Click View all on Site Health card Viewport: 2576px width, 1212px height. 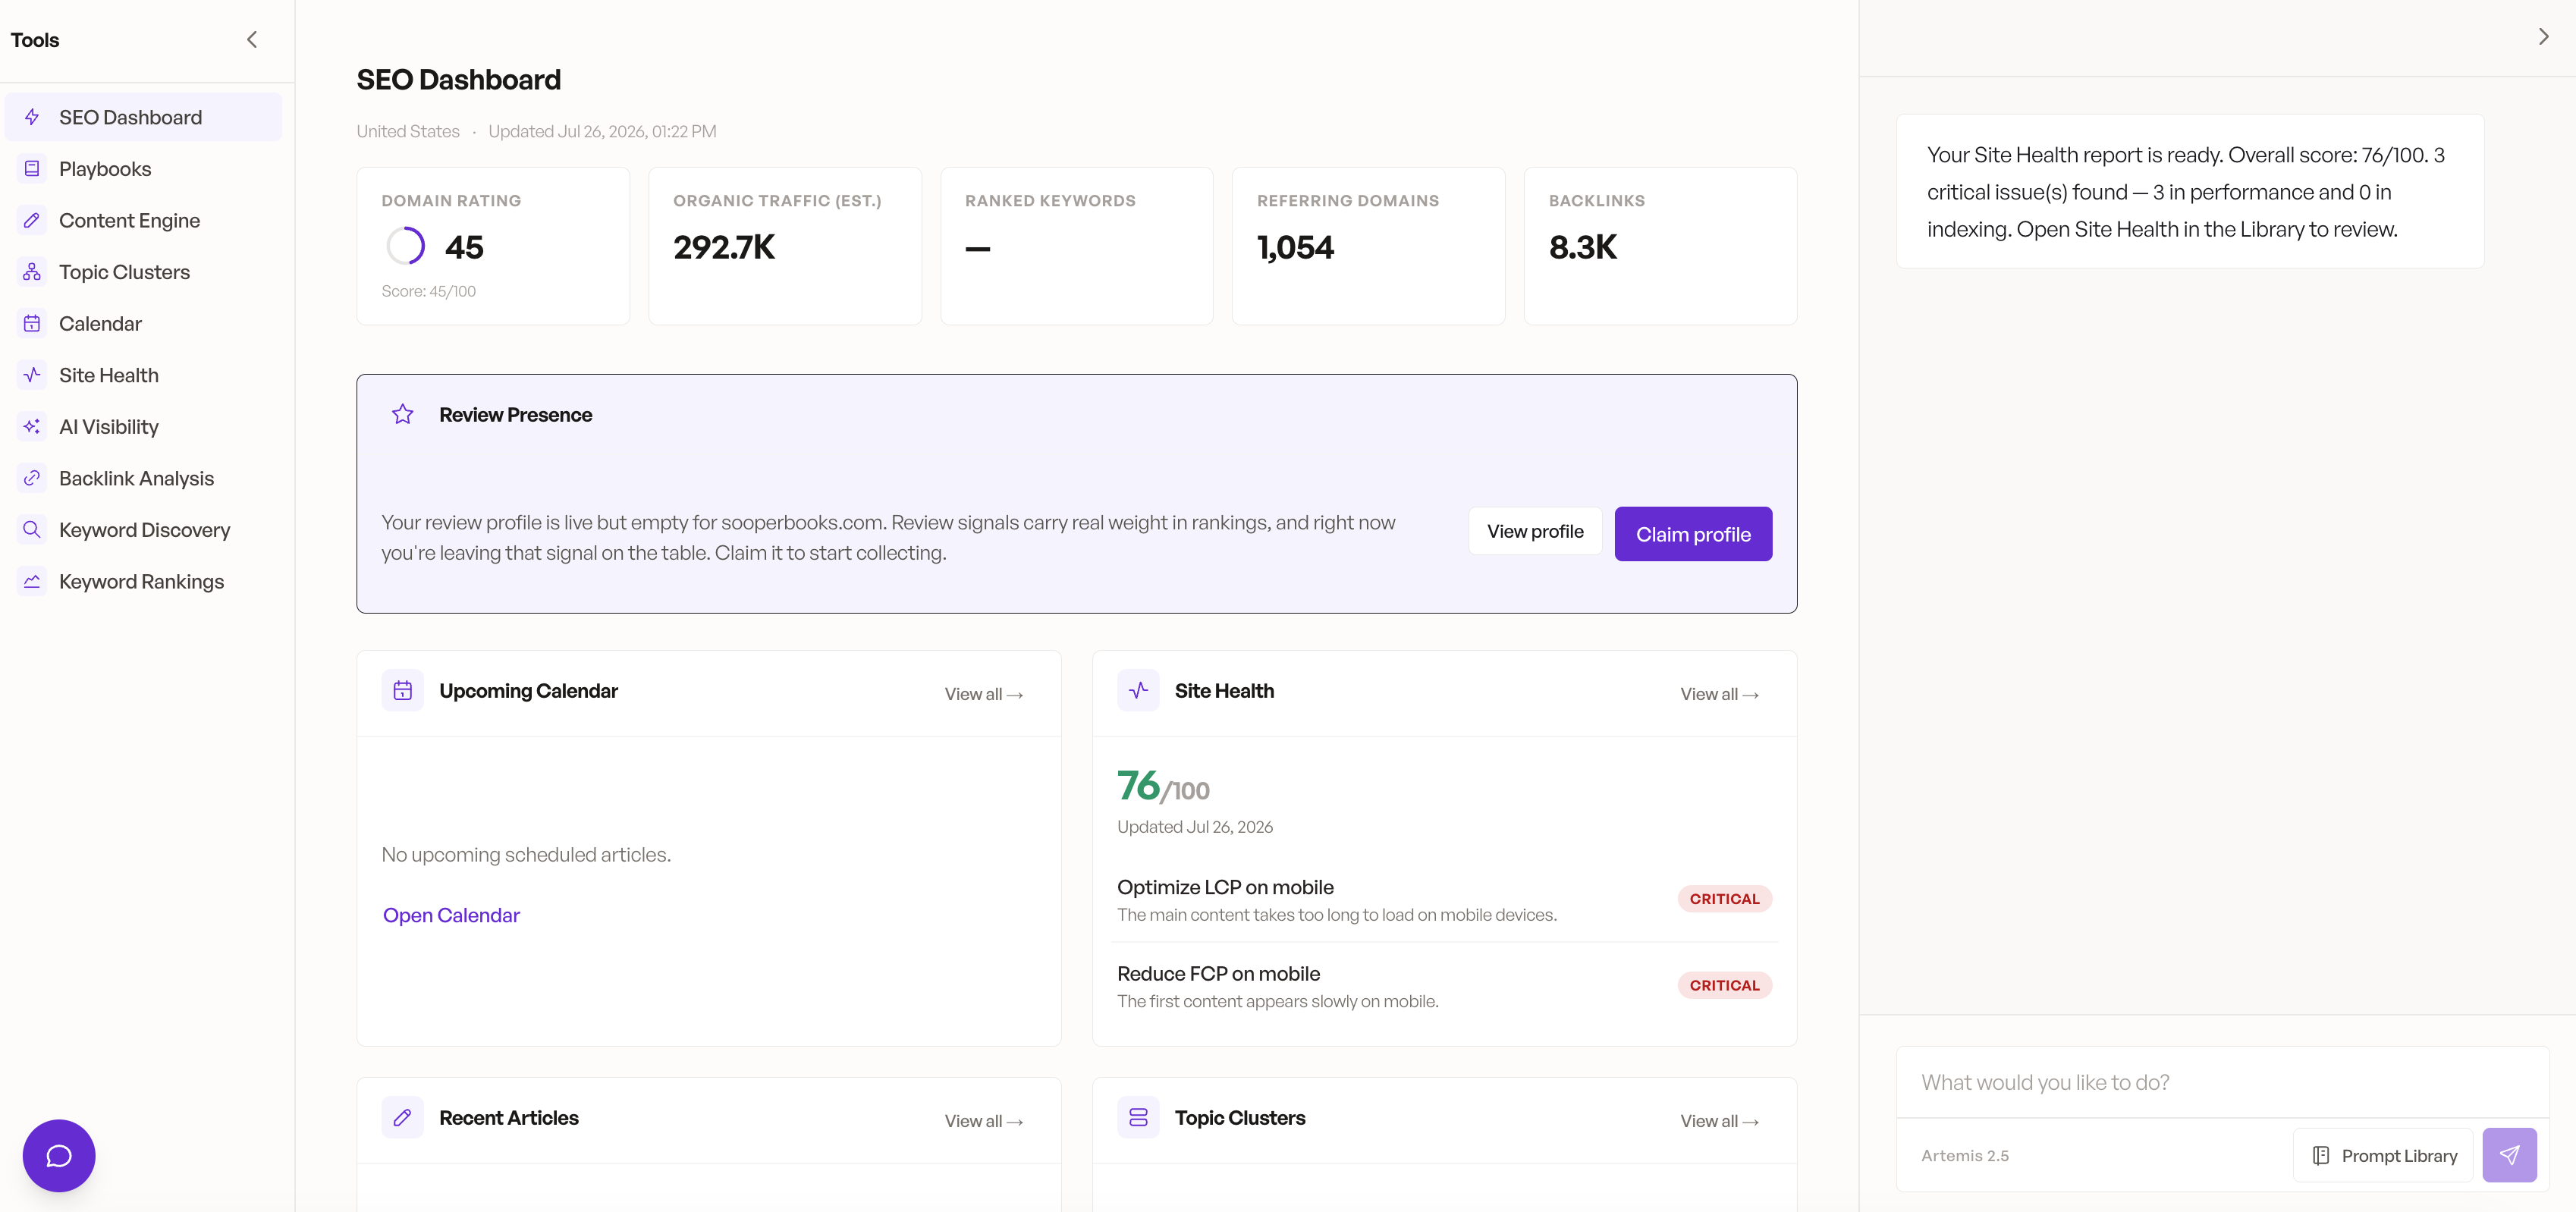(x=1719, y=694)
